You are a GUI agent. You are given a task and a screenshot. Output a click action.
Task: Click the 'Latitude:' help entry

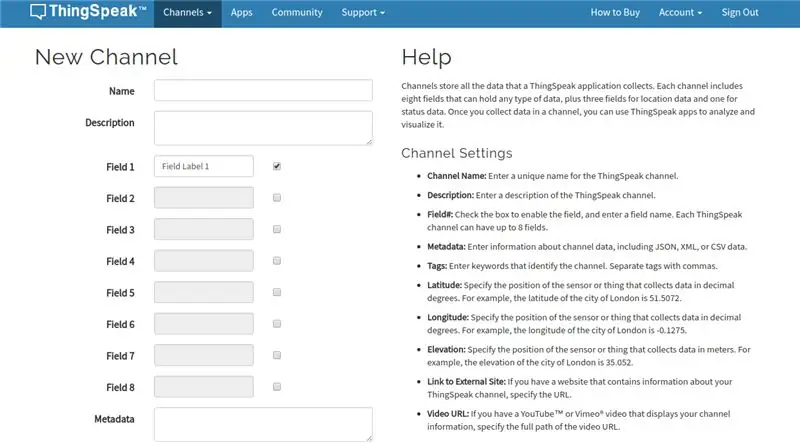(581, 291)
